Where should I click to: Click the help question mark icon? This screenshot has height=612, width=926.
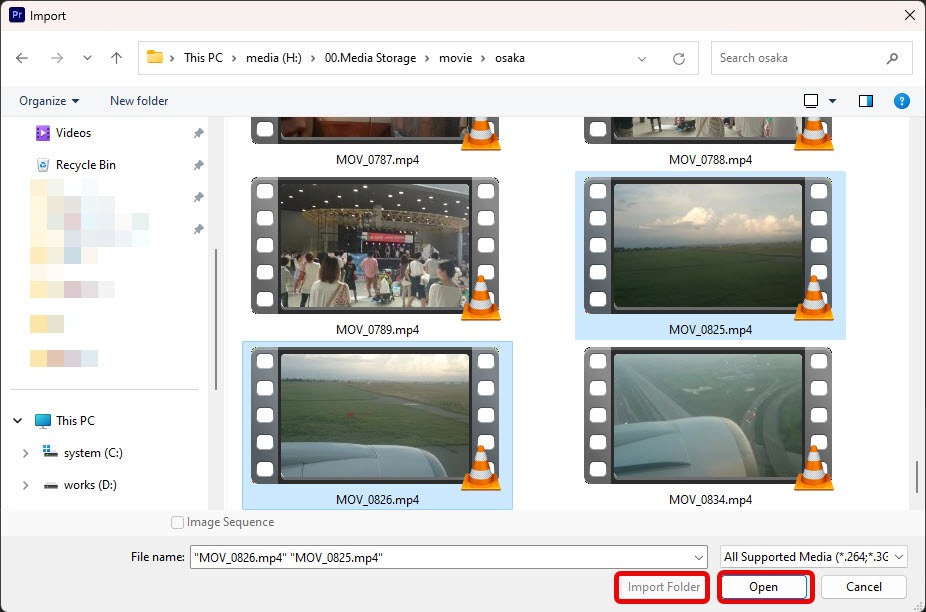901,101
